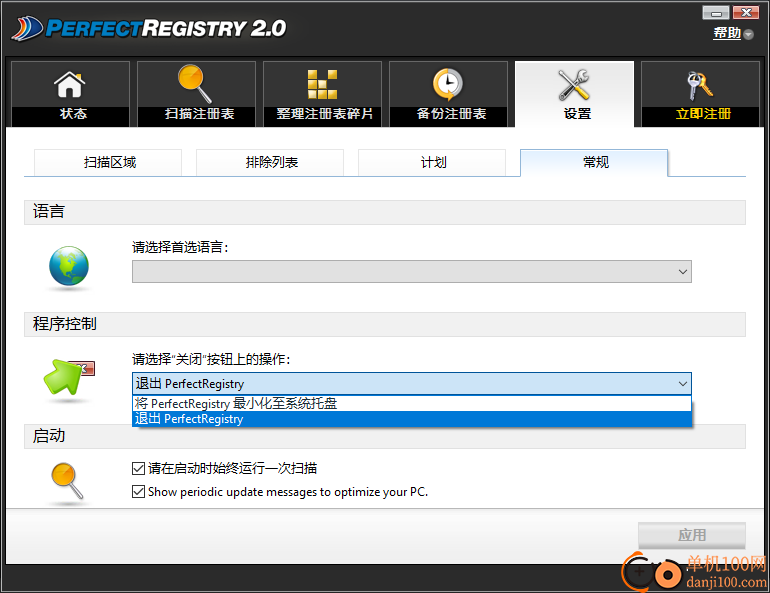Screen dimensions: 770x593
Task: Click the globe icon in 语言 section
Action: click(69, 266)
